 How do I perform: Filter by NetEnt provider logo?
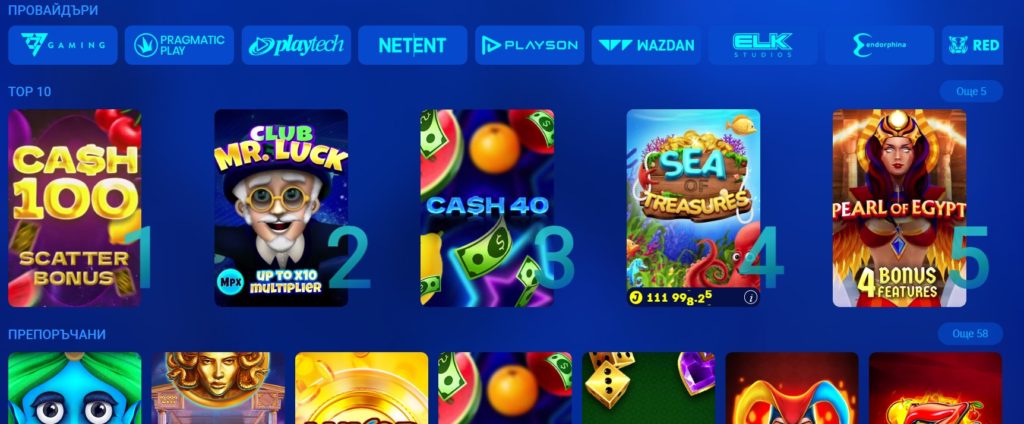click(413, 45)
